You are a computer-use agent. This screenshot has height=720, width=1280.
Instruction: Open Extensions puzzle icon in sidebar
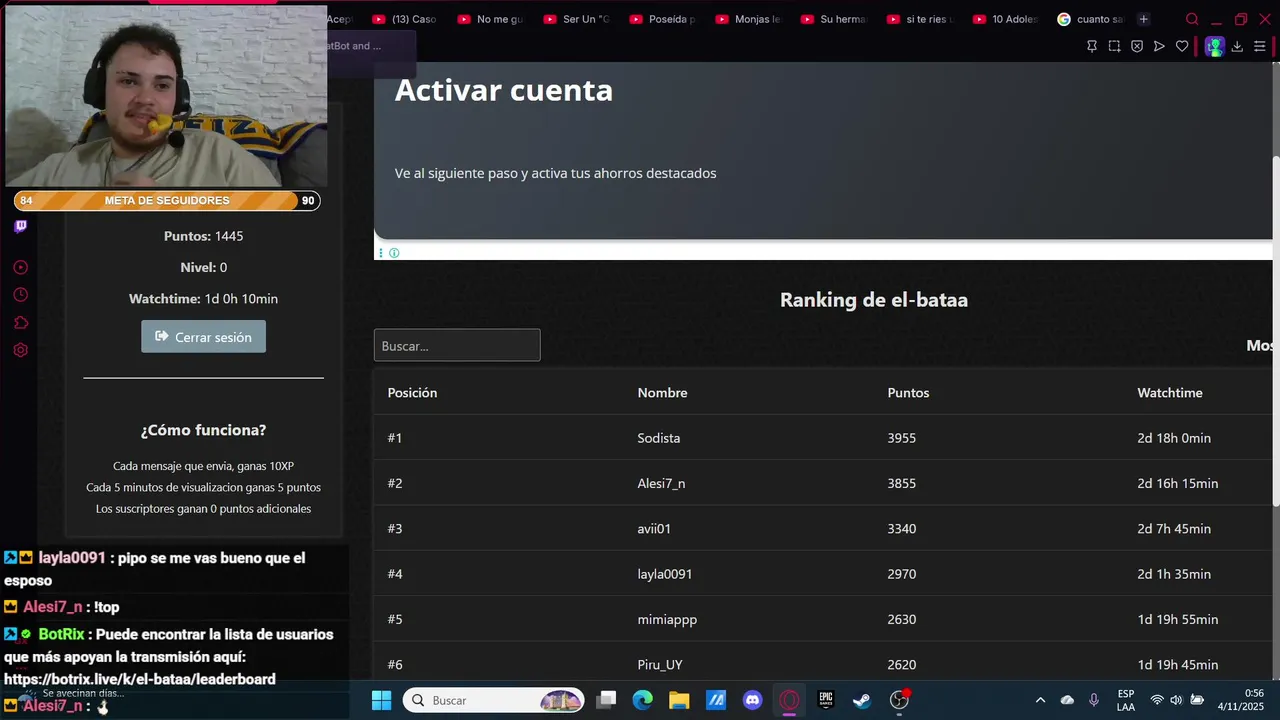(20, 323)
